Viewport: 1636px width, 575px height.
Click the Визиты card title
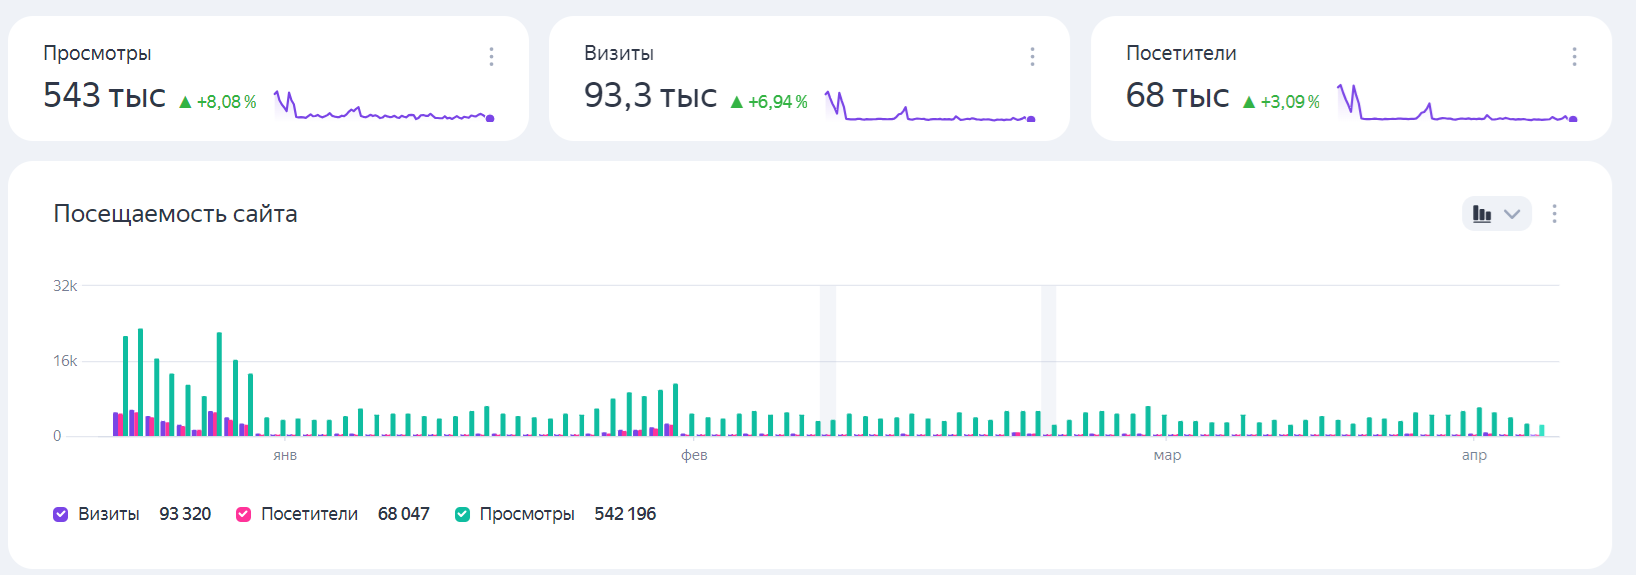coord(619,53)
